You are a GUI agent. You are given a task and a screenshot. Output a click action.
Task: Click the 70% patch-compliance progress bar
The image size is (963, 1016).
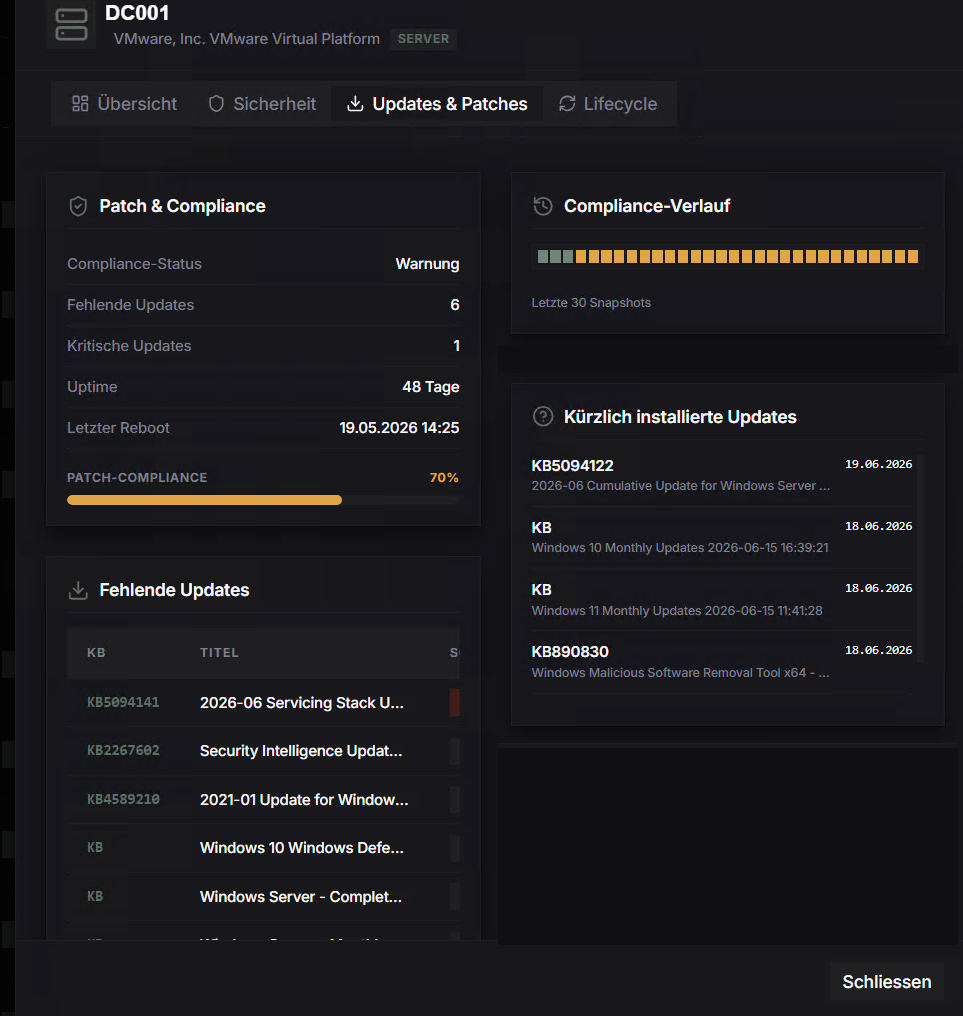pos(263,500)
